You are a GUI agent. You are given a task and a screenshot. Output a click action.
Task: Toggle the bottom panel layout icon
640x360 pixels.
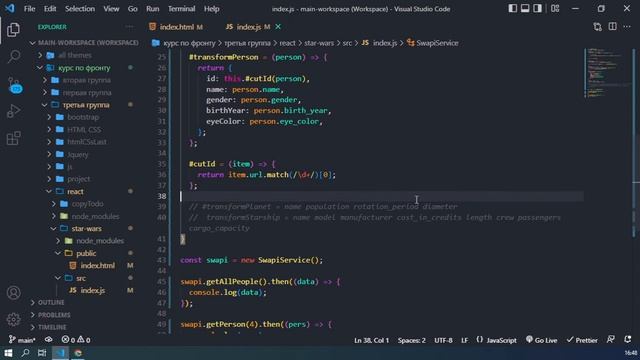click(x=525, y=9)
